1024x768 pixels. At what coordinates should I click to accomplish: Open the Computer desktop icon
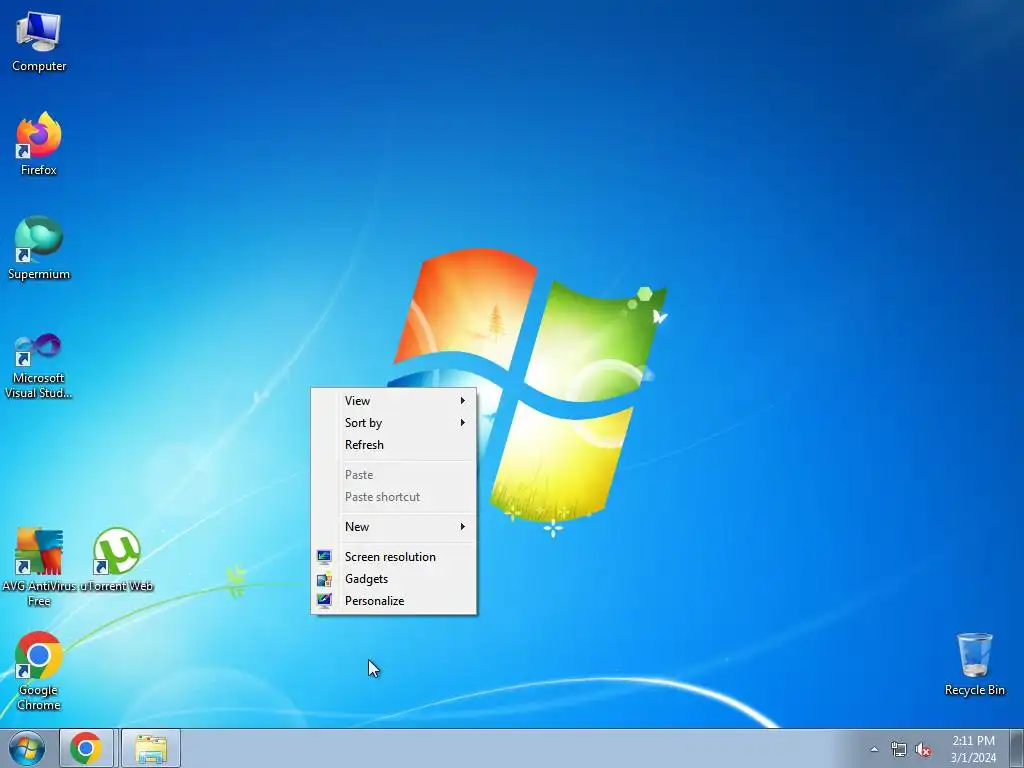click(x=39, y=42)
